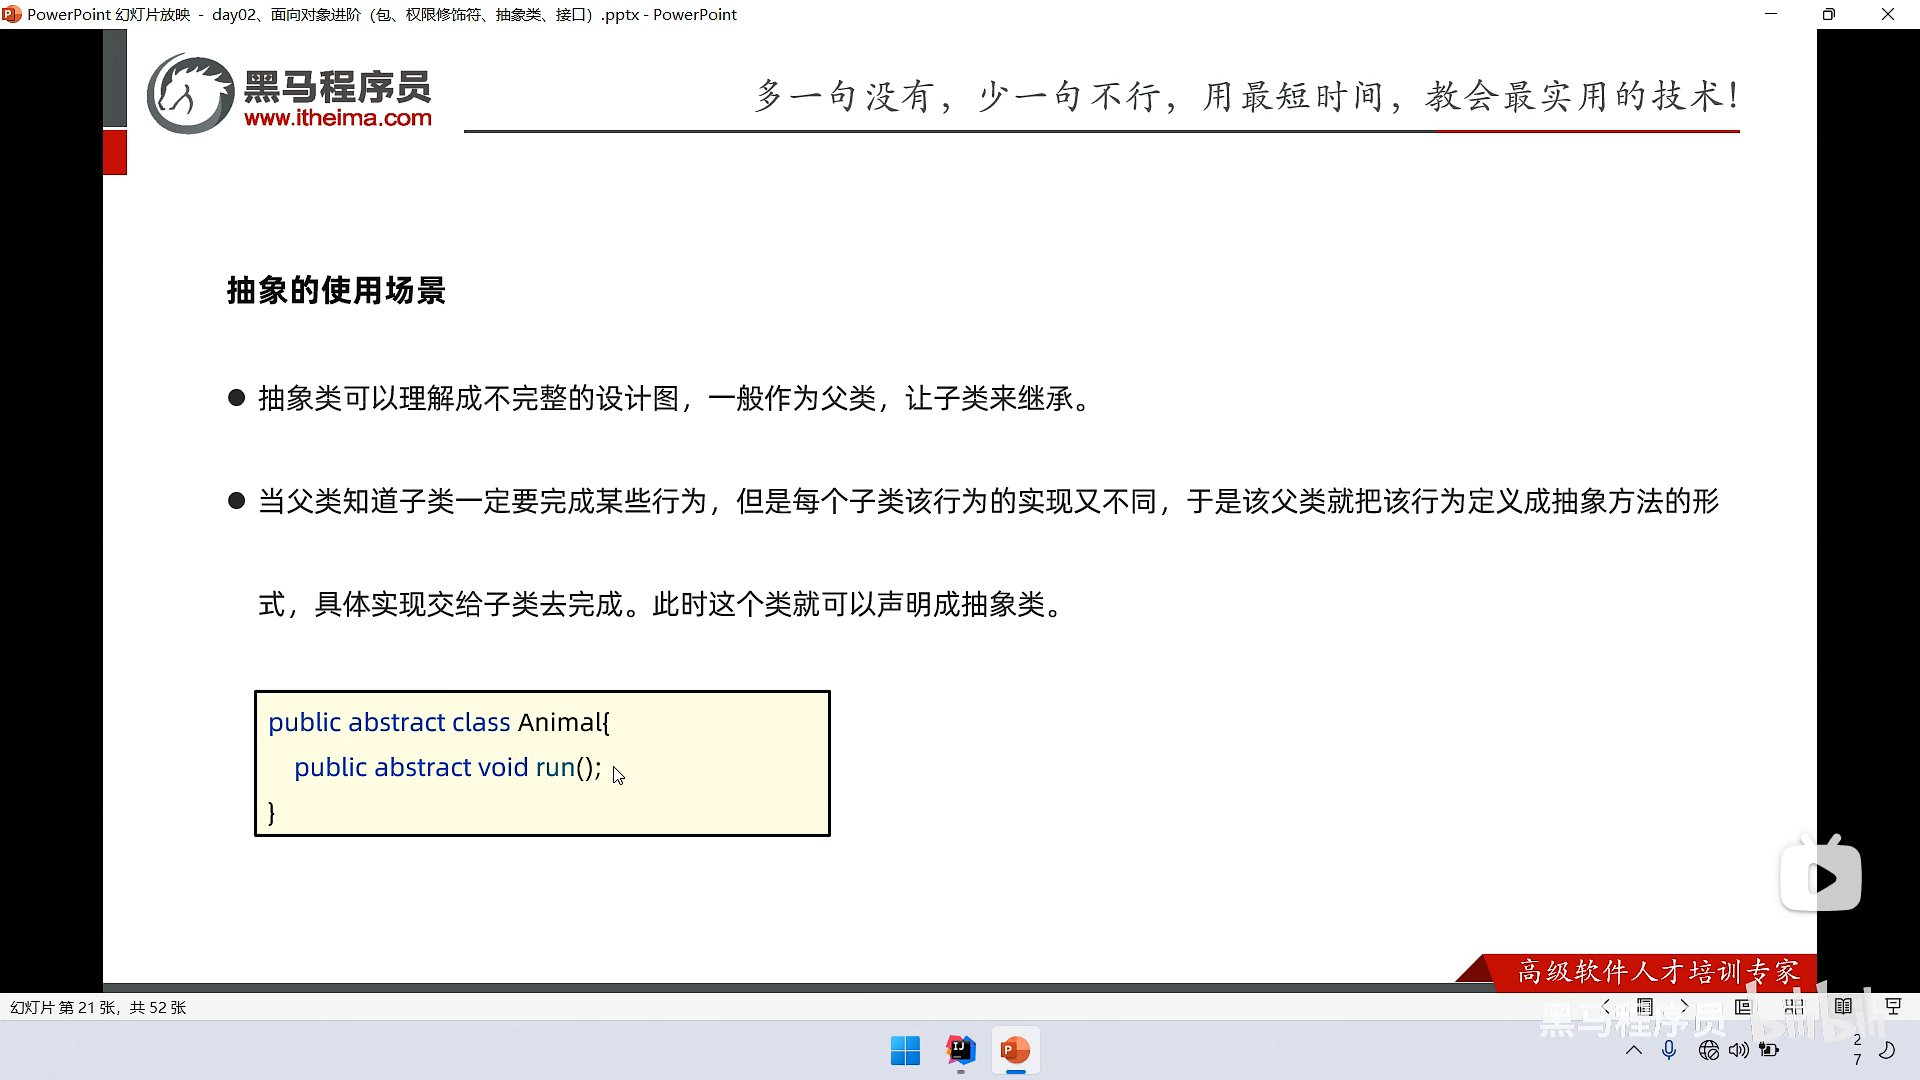Open the battery status tray flyout
The width and height of the screenshot is (1920, 1080).
(x=1770, y=1050)
